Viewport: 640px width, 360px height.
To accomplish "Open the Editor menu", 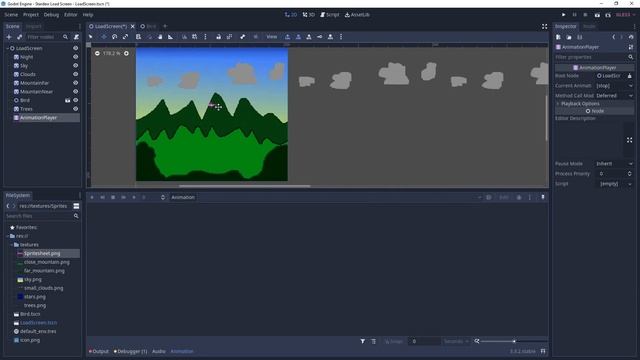I will click(x=71, y=15).
